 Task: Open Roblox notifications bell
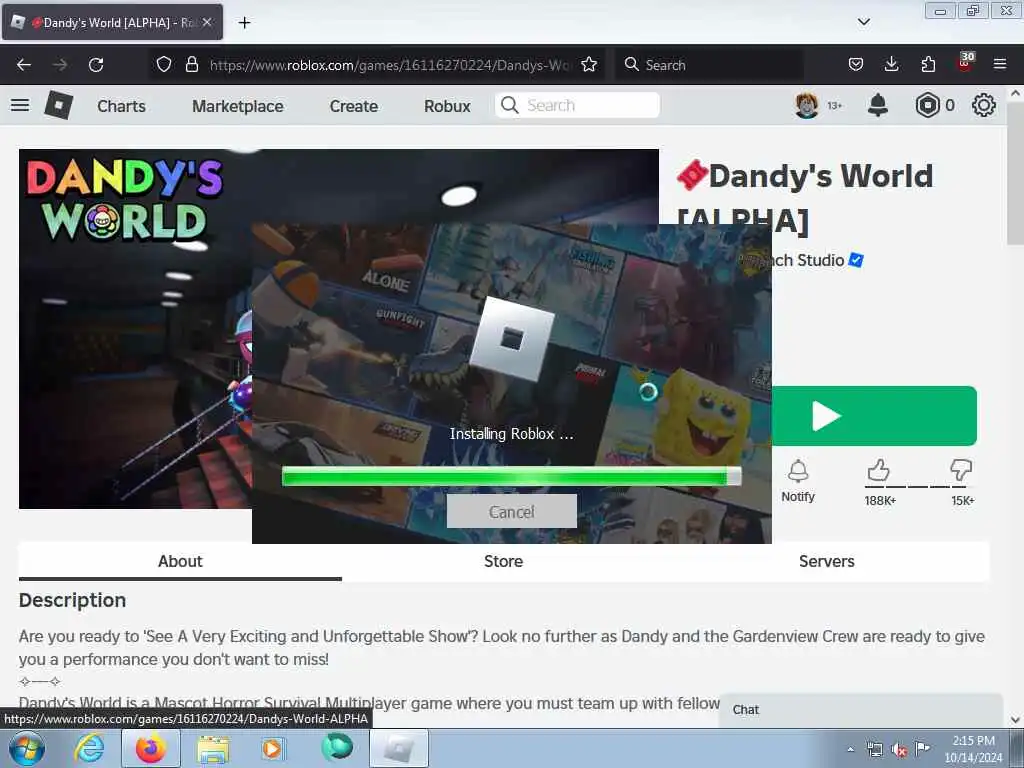pyautogui.click(x=878, y=105)
